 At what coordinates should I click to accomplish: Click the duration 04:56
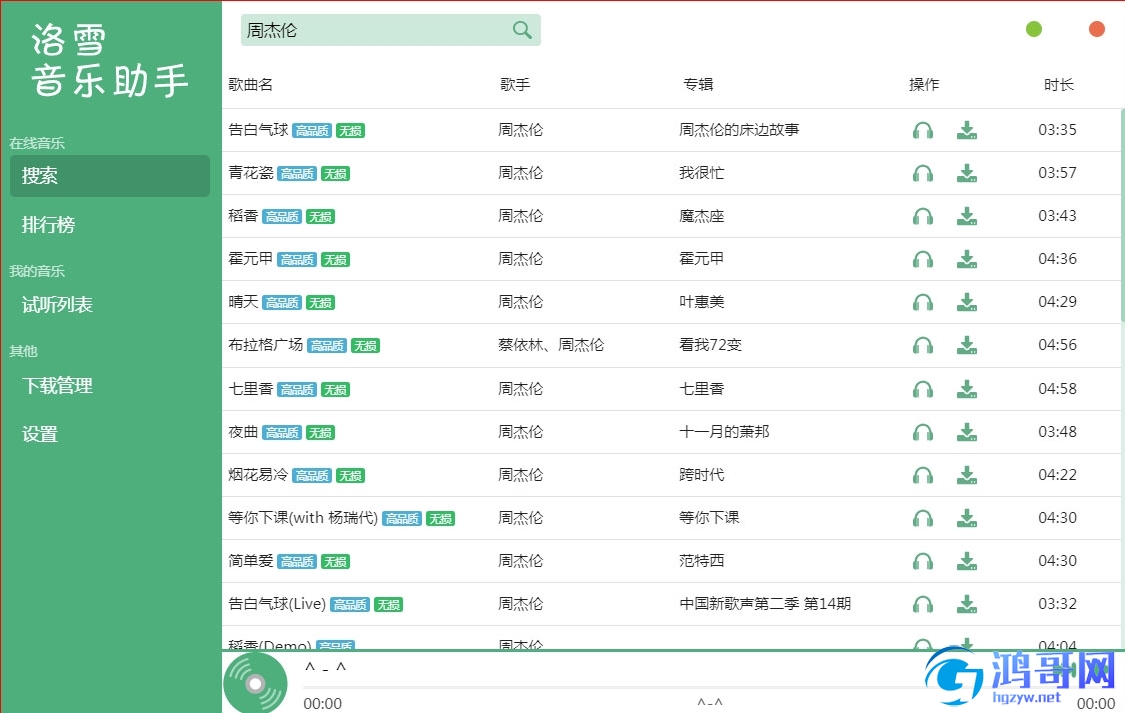coord(1058,345)
